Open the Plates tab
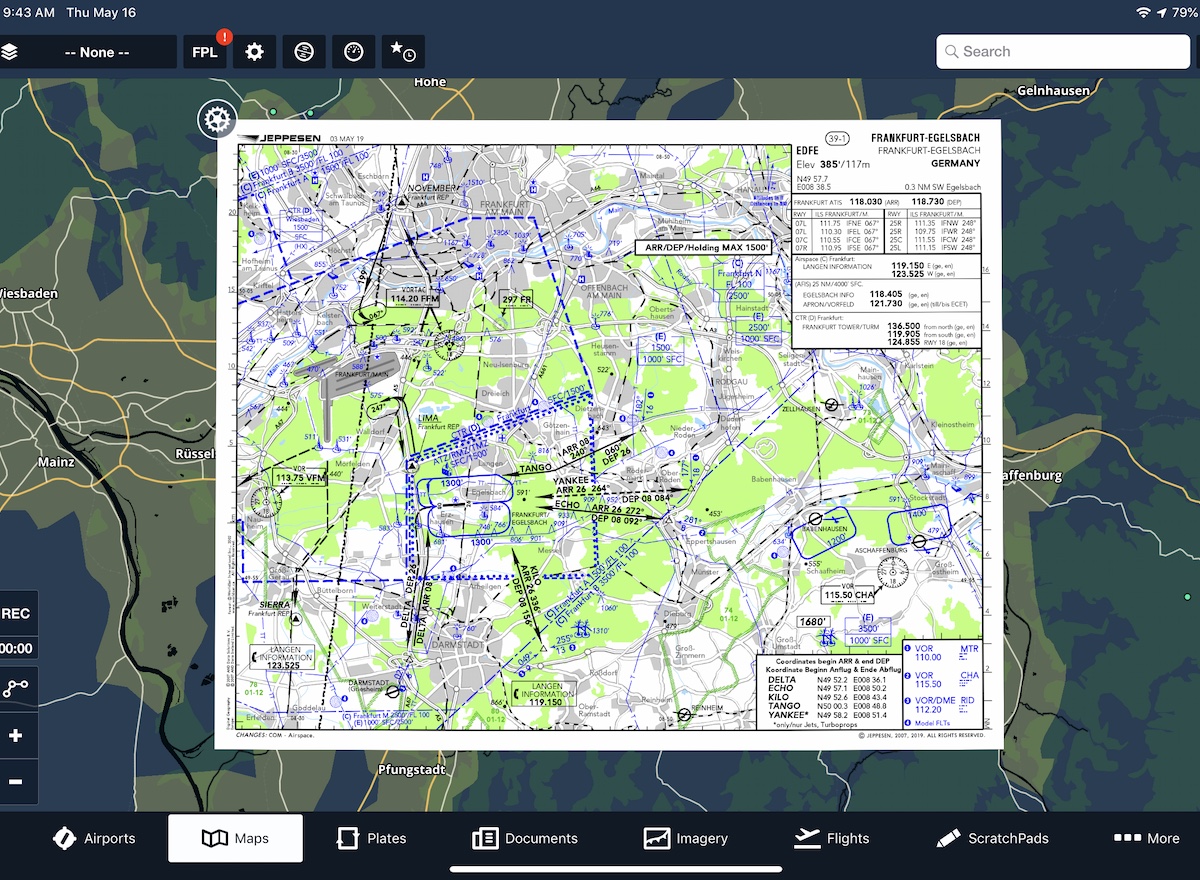This screenshot has height=880, width=1200. coord(371,838)
